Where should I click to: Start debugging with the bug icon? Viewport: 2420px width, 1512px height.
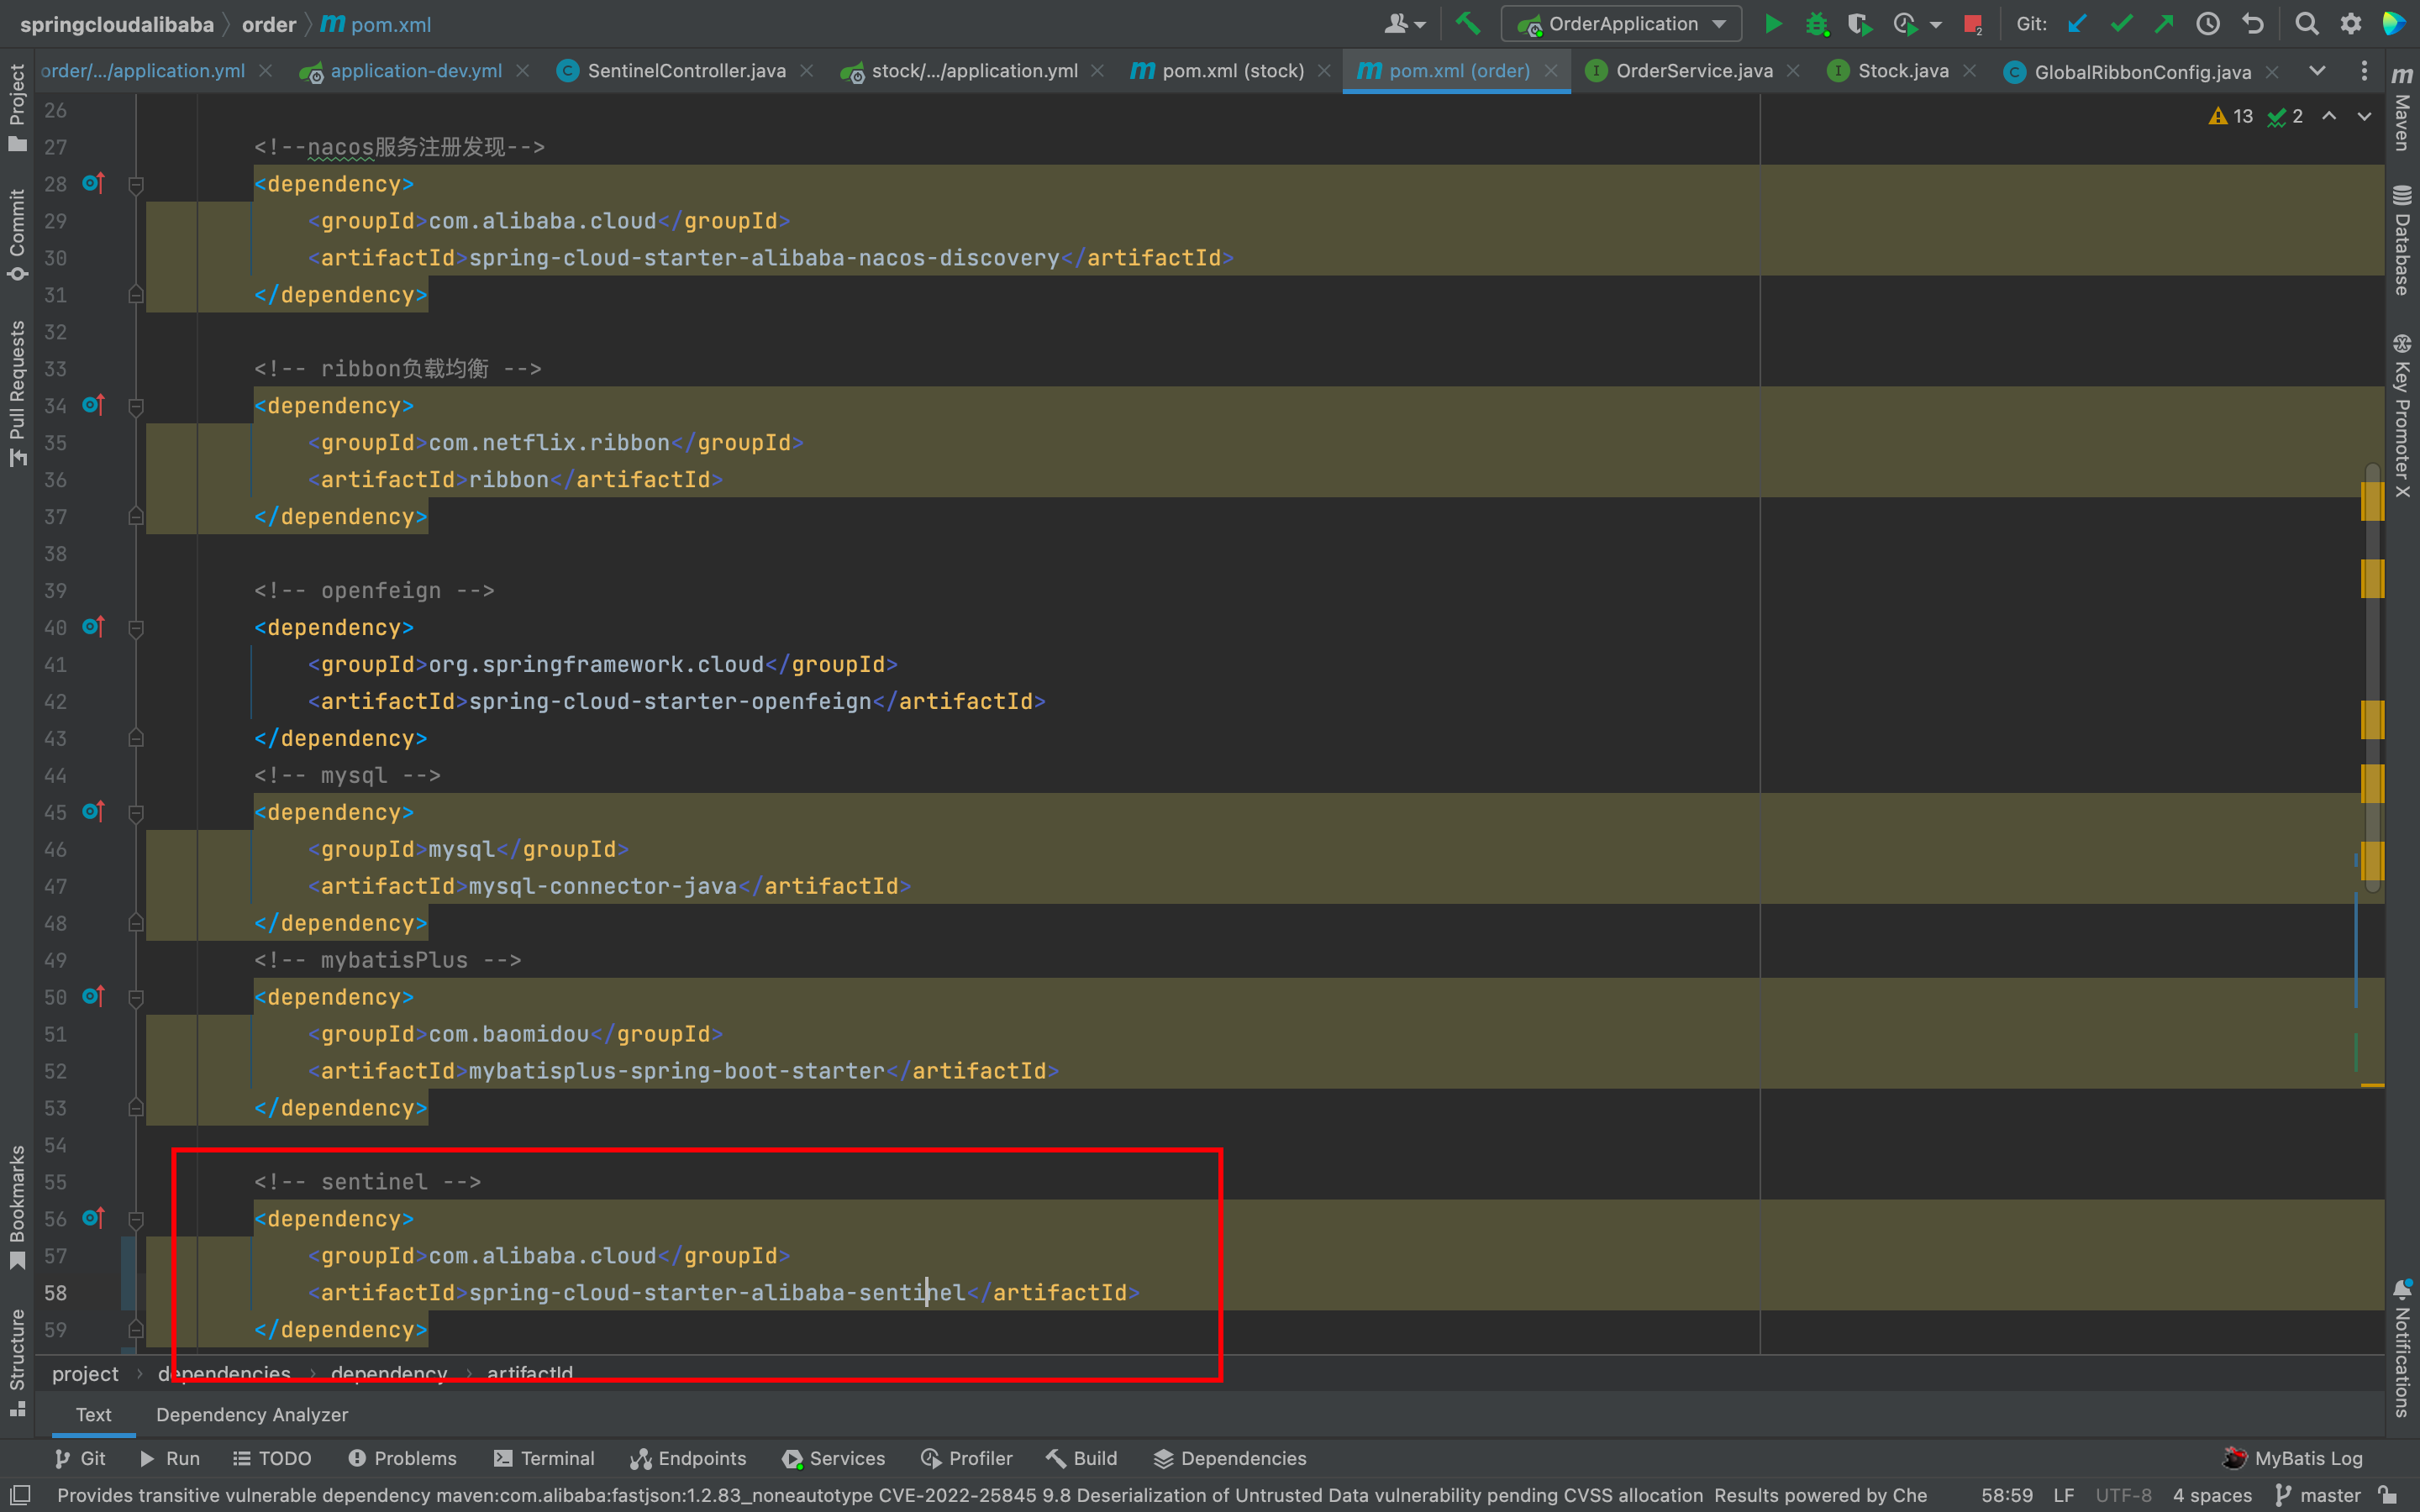coord(1817,23)
